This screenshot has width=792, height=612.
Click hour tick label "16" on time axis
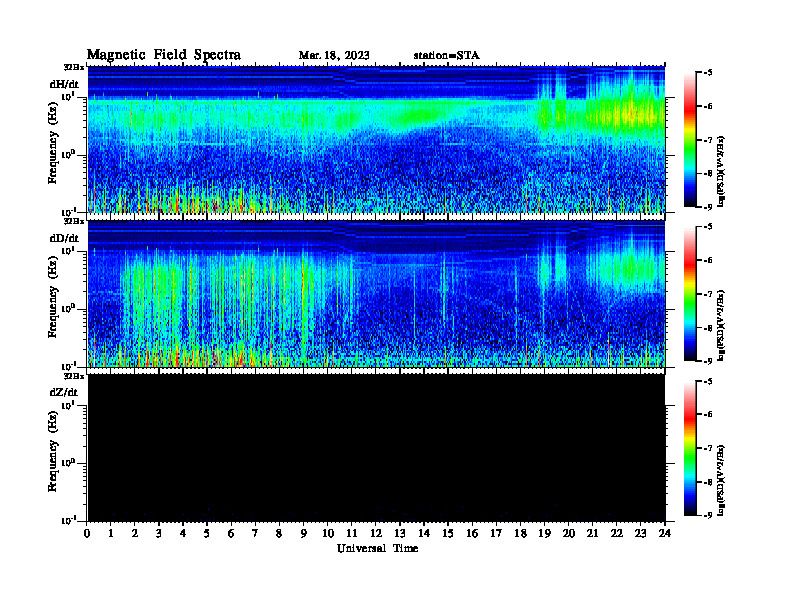pyautogui.click(x=472, y=534)
